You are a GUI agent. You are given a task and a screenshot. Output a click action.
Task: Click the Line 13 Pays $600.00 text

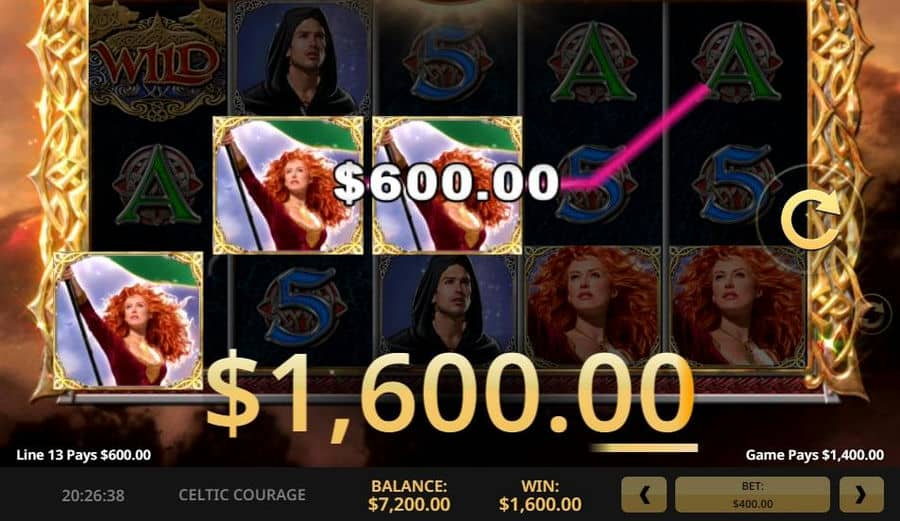click(84, 455)
